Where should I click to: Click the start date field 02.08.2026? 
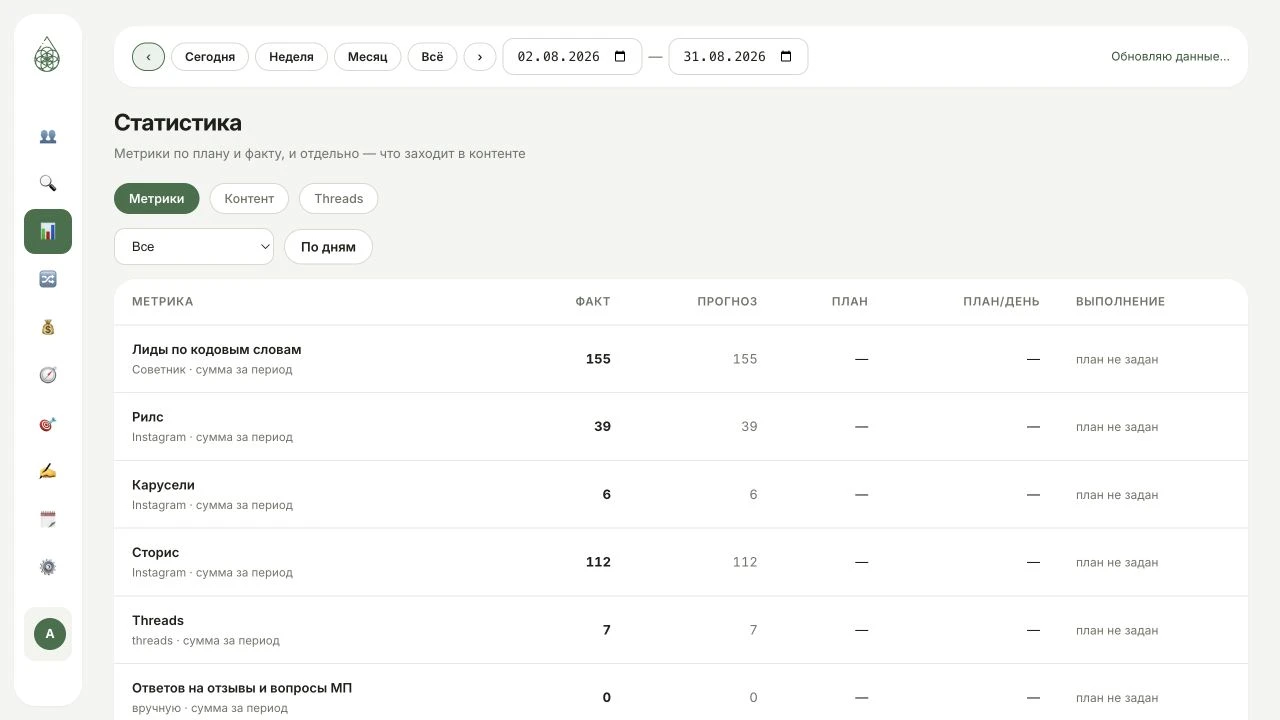pyautogui.click(x=572, y=57)
